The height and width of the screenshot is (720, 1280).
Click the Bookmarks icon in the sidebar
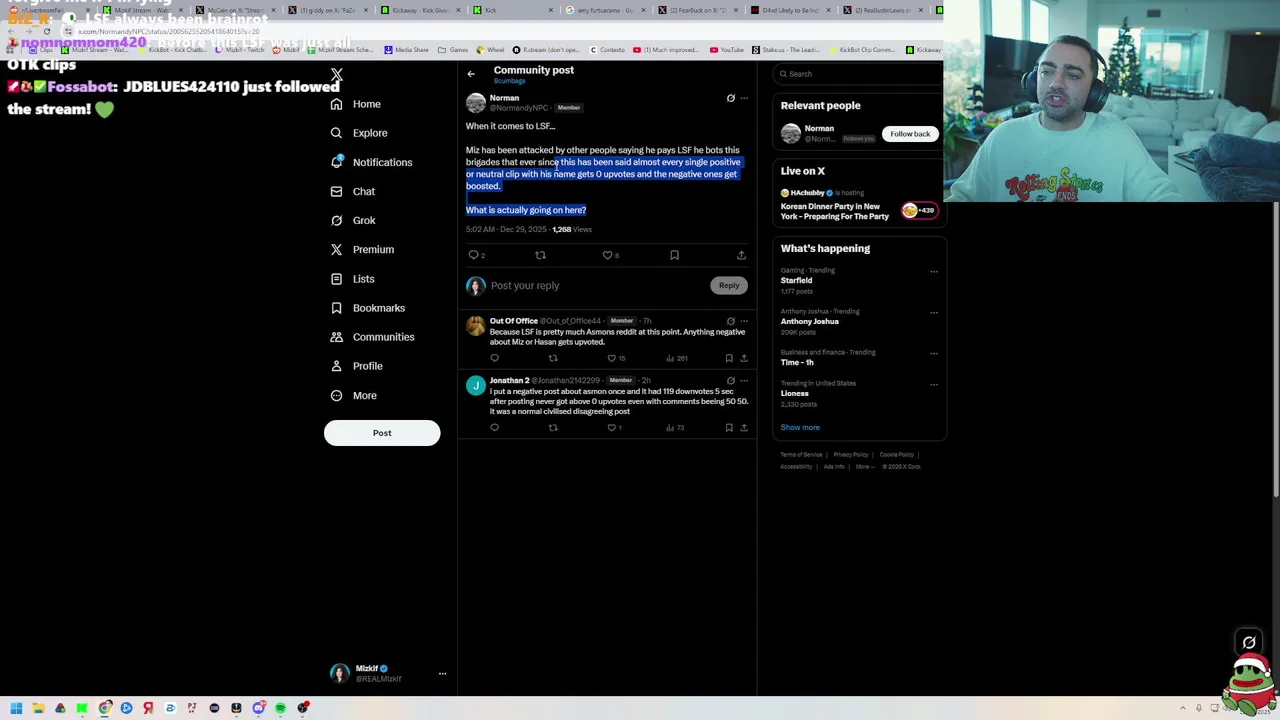point(336,308)
